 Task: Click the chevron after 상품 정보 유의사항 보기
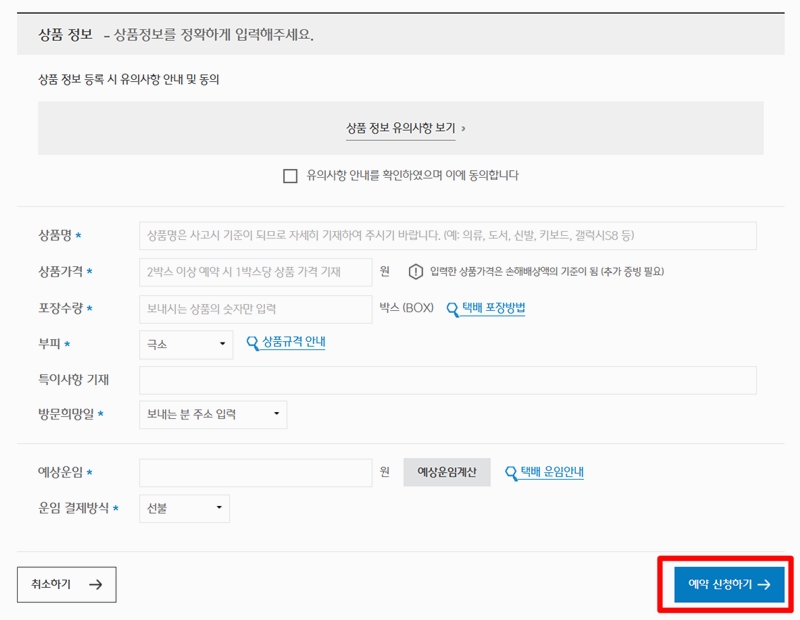463,129
